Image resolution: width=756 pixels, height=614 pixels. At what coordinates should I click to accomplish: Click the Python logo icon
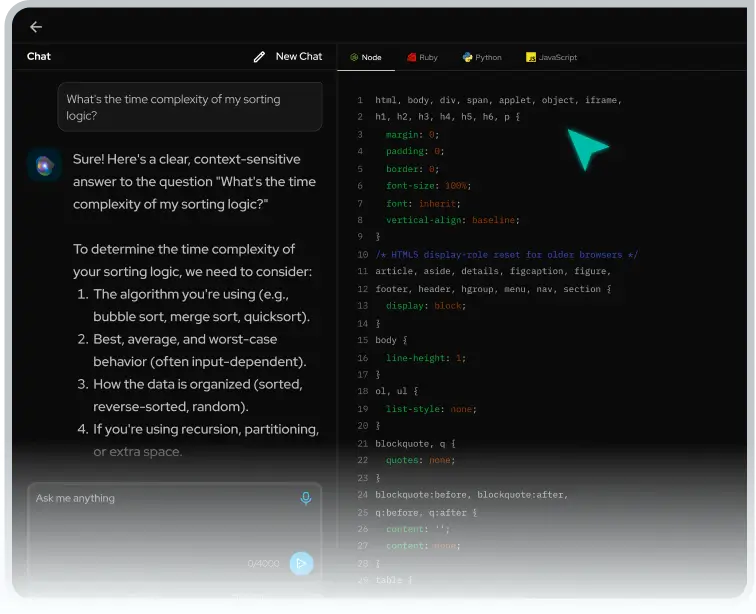click(467, 57)
